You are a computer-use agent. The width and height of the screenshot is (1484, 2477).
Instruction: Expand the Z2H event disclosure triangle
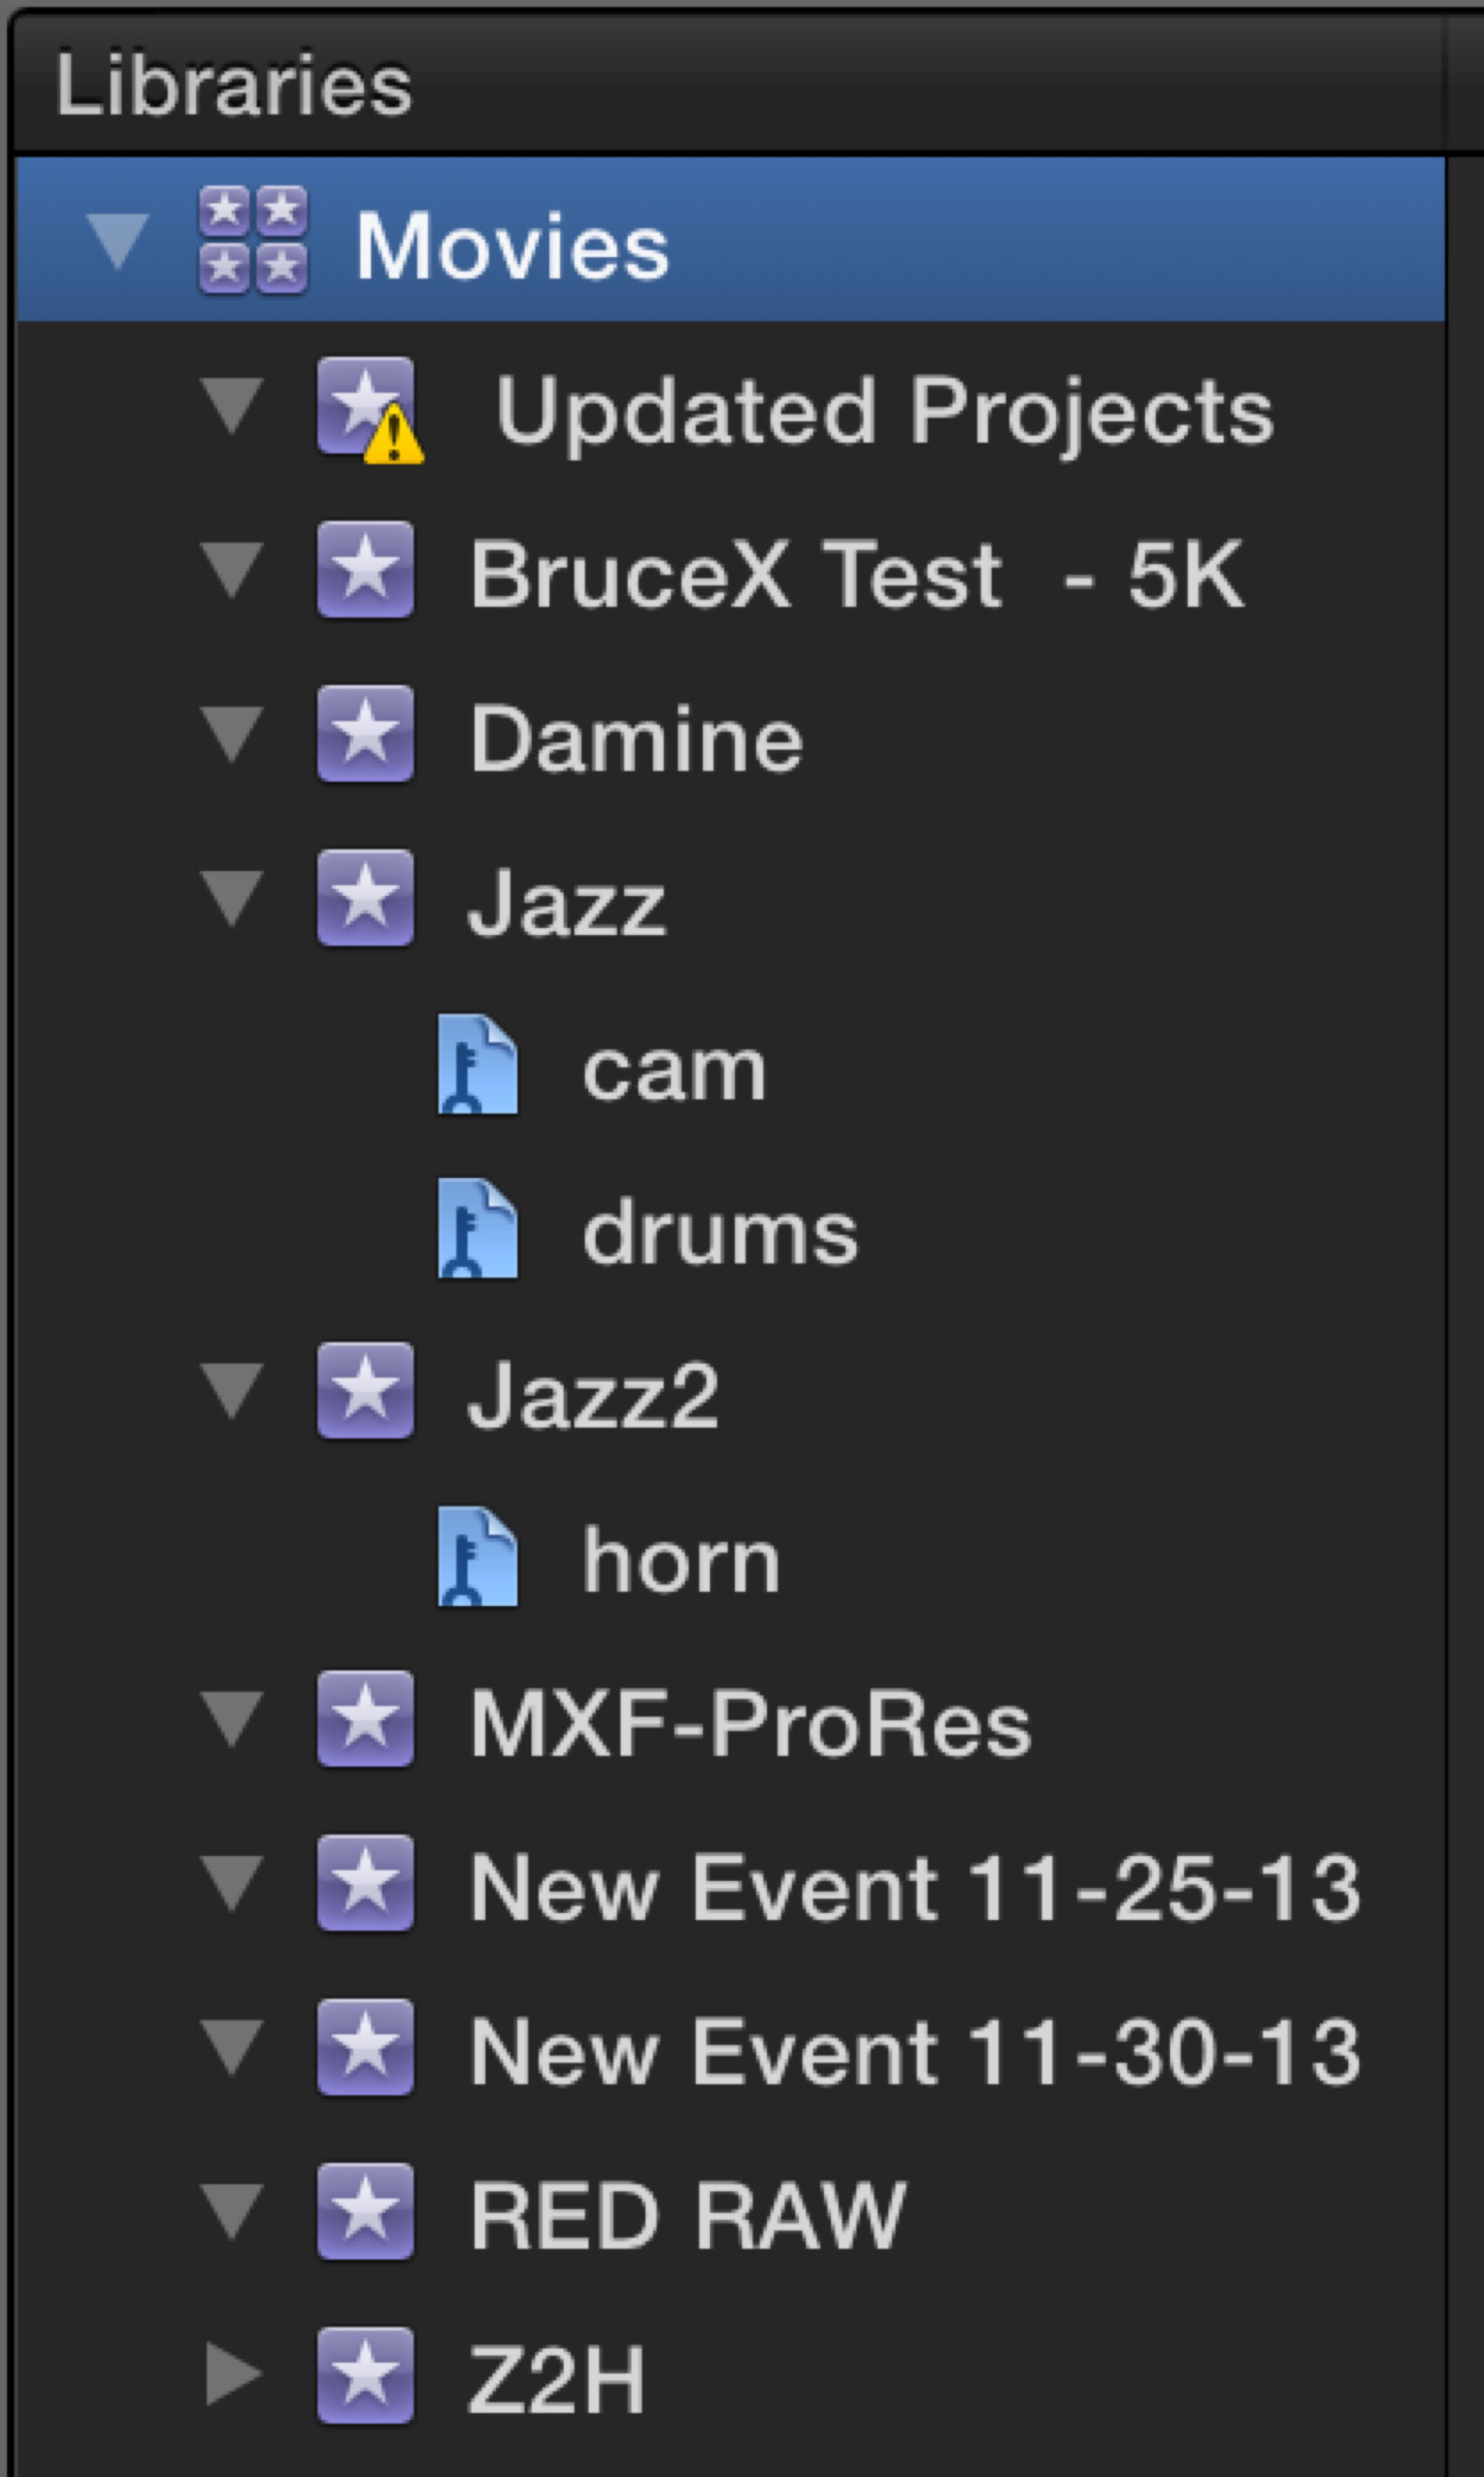(232, 2375)
